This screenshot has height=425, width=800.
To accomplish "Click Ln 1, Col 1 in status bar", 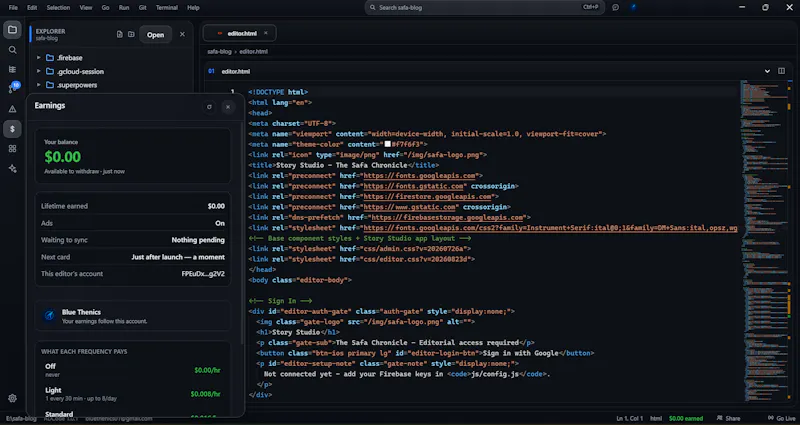I will [x=630, y=418].
